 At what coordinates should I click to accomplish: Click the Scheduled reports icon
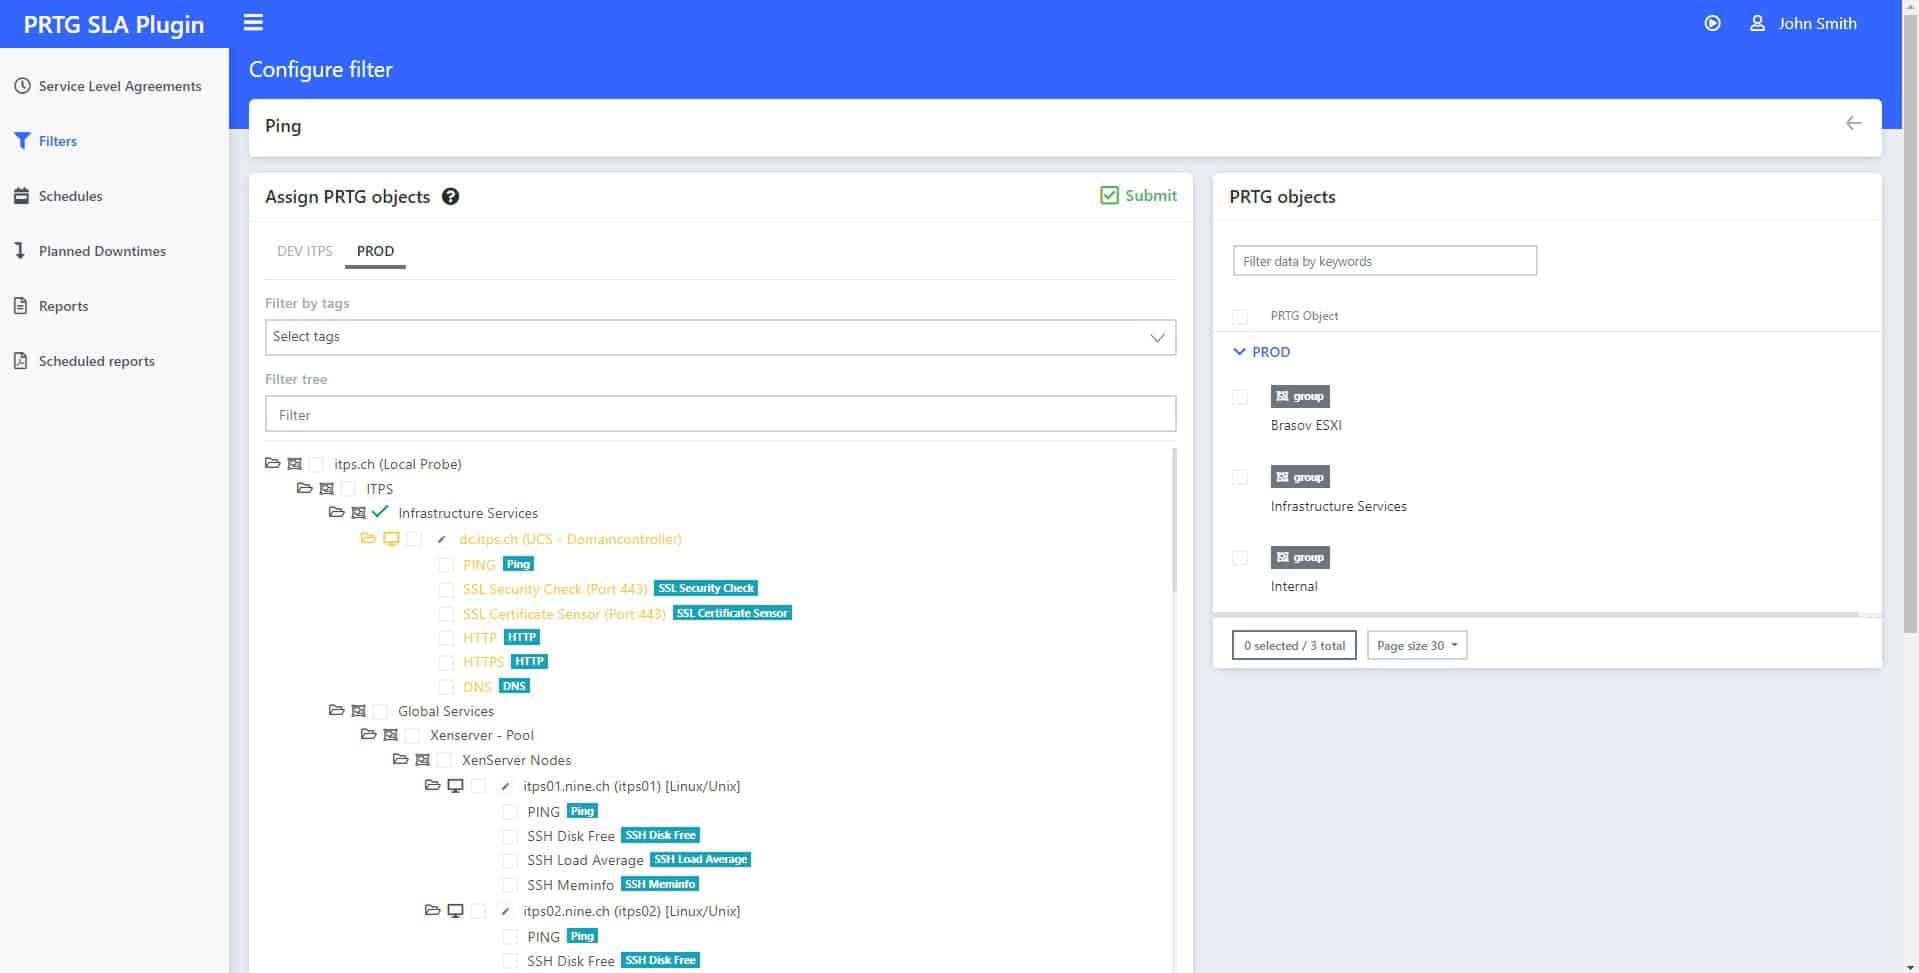pos(21,361)
